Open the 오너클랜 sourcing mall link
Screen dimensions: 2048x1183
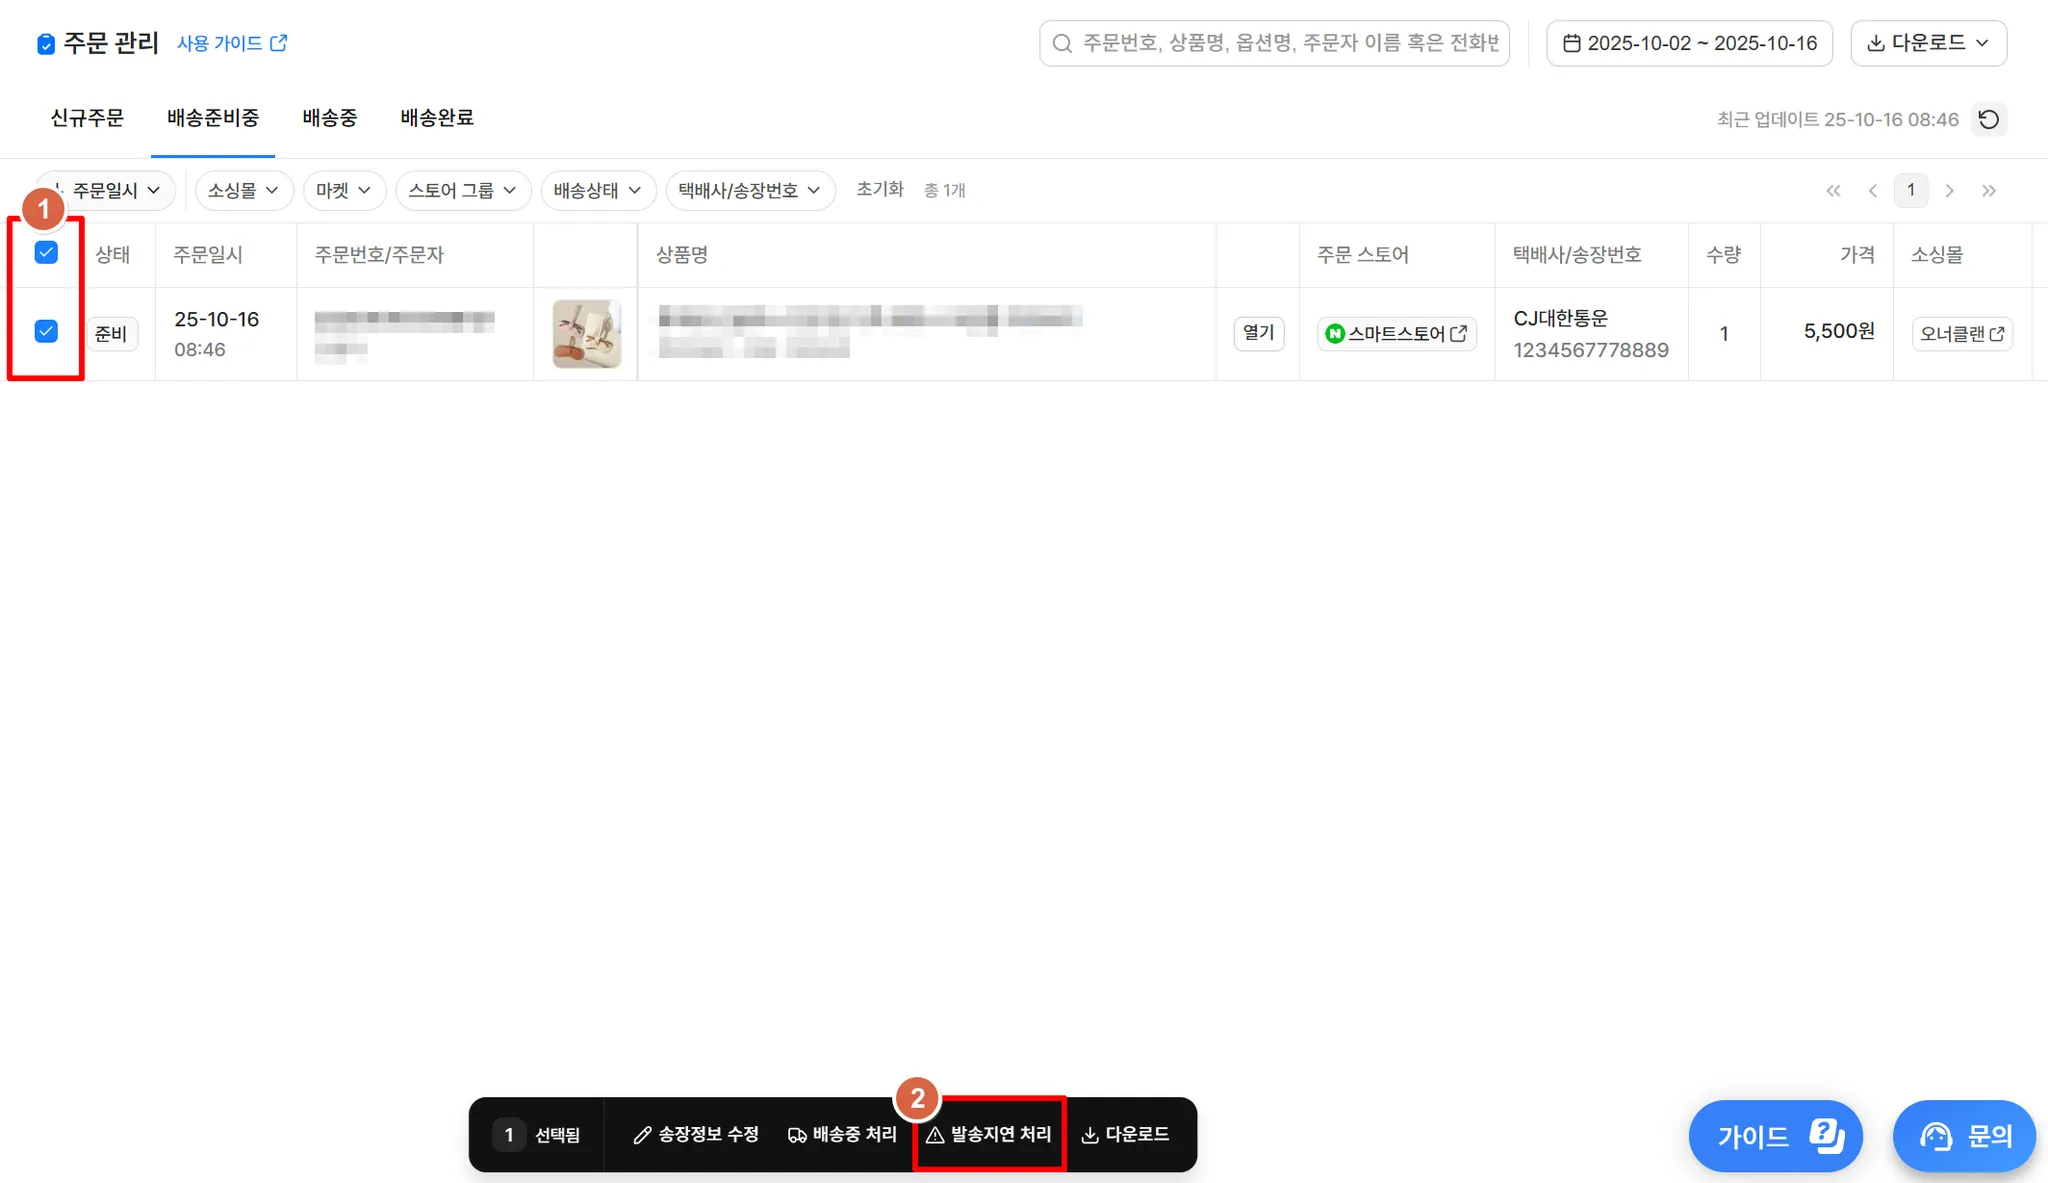[1961, 334]
